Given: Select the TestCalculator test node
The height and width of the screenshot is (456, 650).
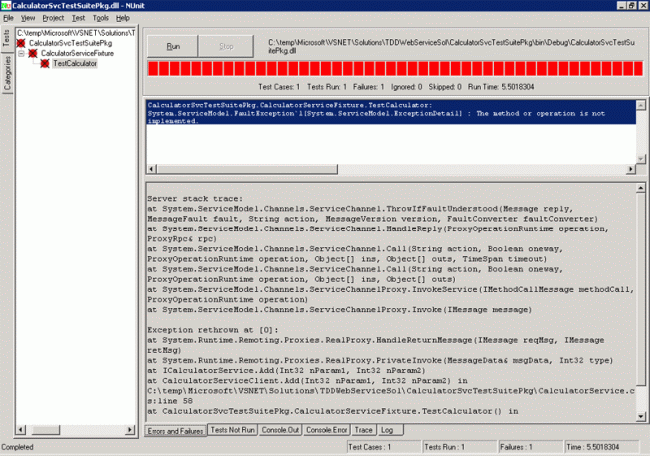Looking at the screenshot, I should (75, 63).
